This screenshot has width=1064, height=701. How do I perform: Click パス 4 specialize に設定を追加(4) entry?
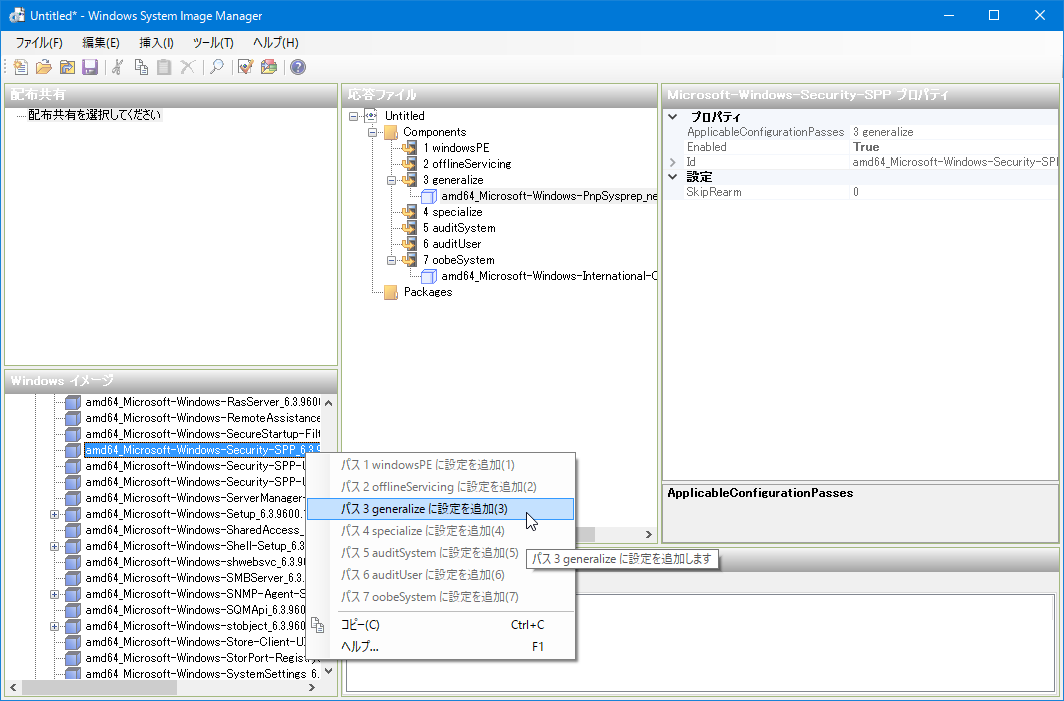coord(440,531)
